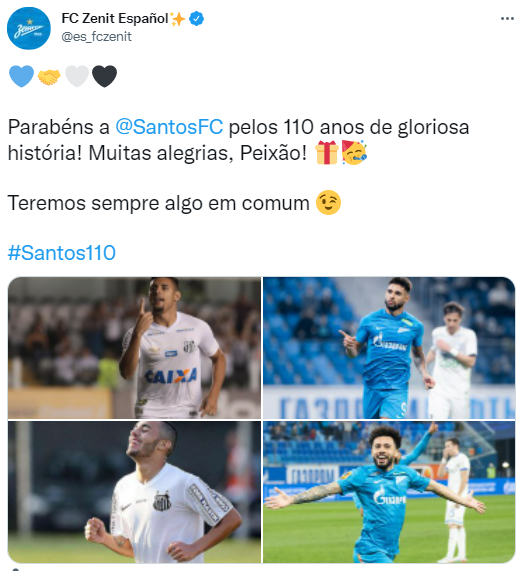Open the Zenit player pointing photo
The image size is (531, 571).
click(x=389, y=348)
